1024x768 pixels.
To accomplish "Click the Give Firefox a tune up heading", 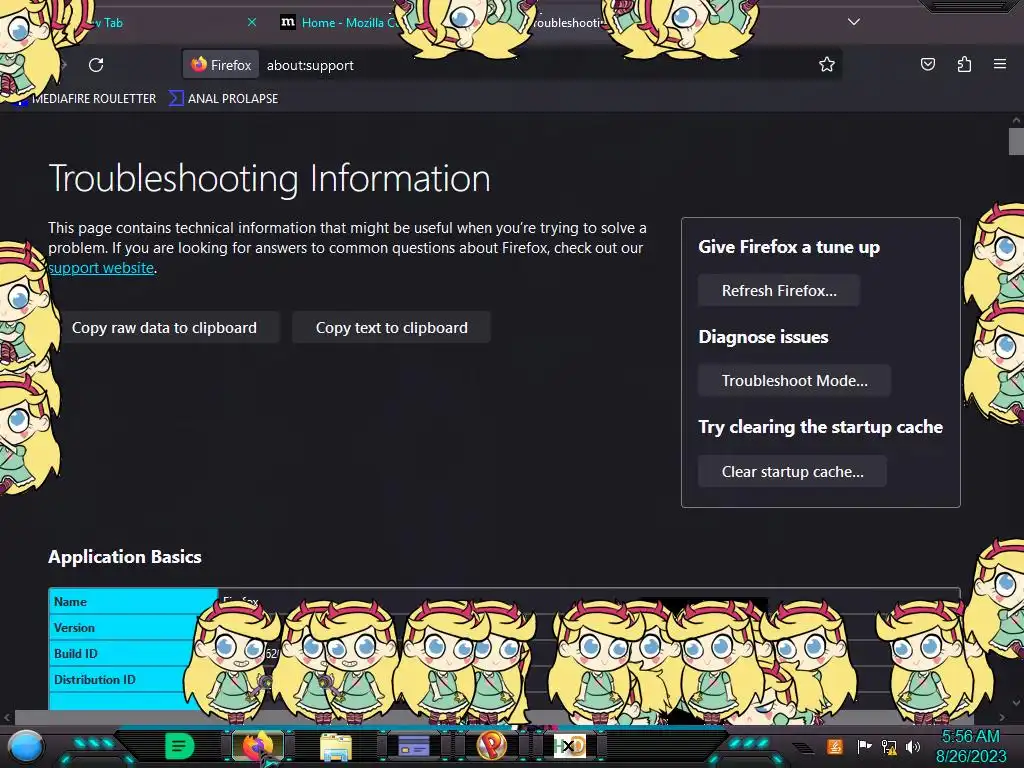I will 789,247.
